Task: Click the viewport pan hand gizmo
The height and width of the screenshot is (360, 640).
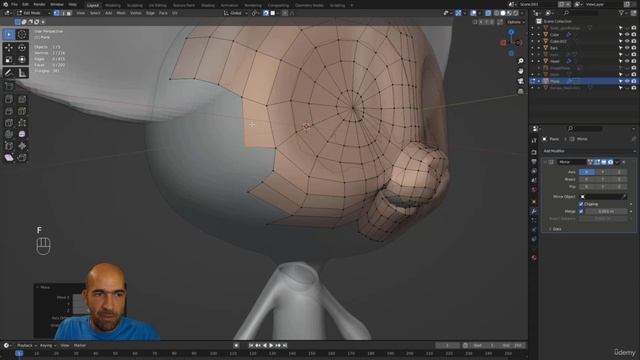Action: click(x=521, y=71)
